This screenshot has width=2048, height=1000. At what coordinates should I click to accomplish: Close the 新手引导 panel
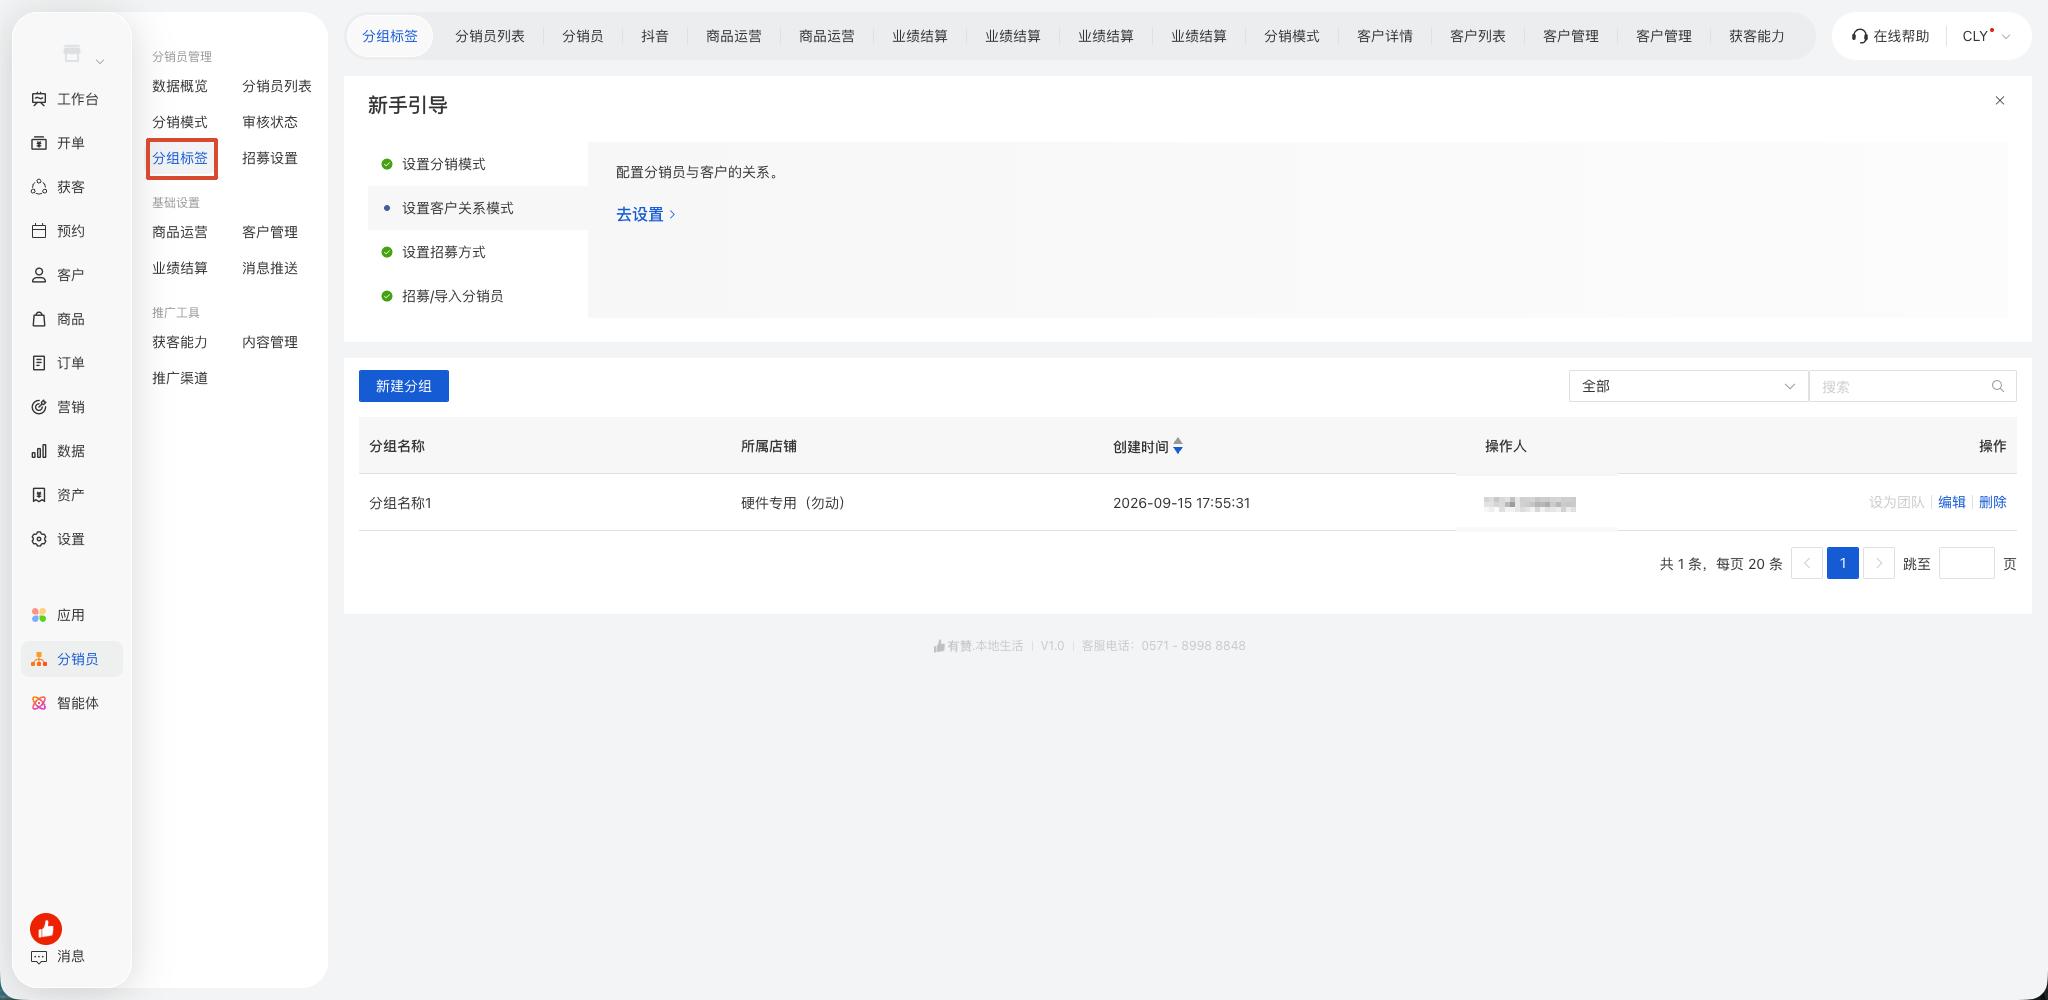(x=1999, y=100)
